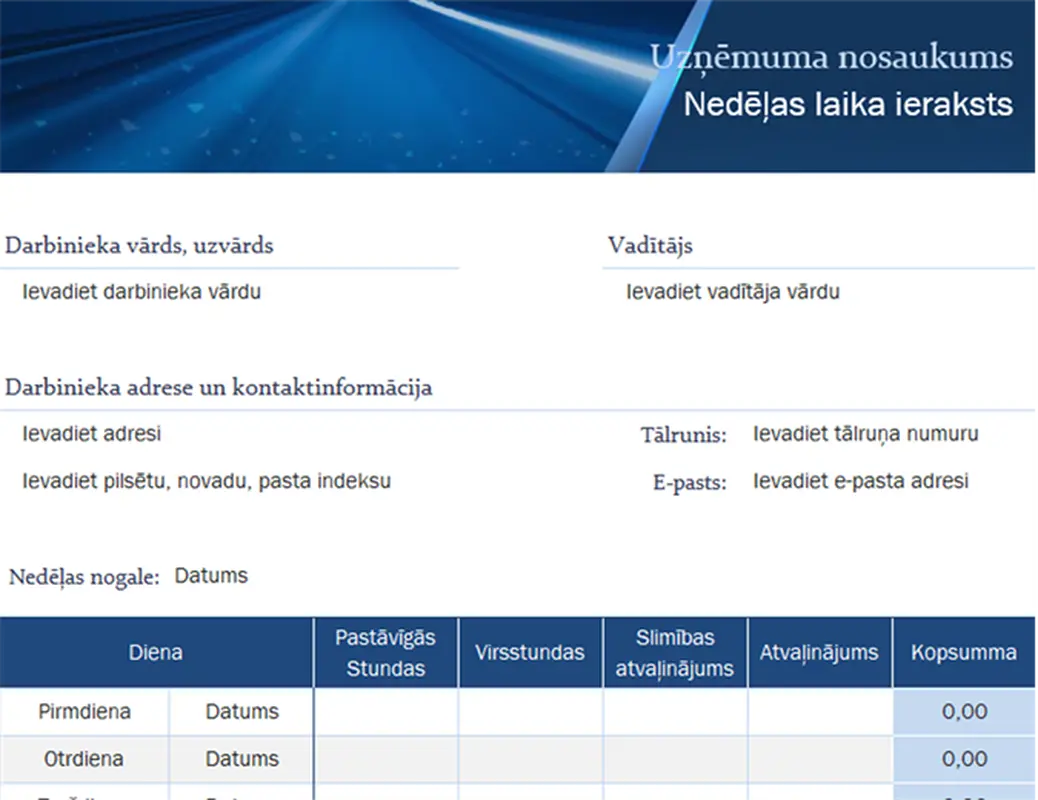Screen dimensions: 1038x800
Task: Click the 0,00 Kopsumma value for Otrdiena
Action: tap(965, 759)
